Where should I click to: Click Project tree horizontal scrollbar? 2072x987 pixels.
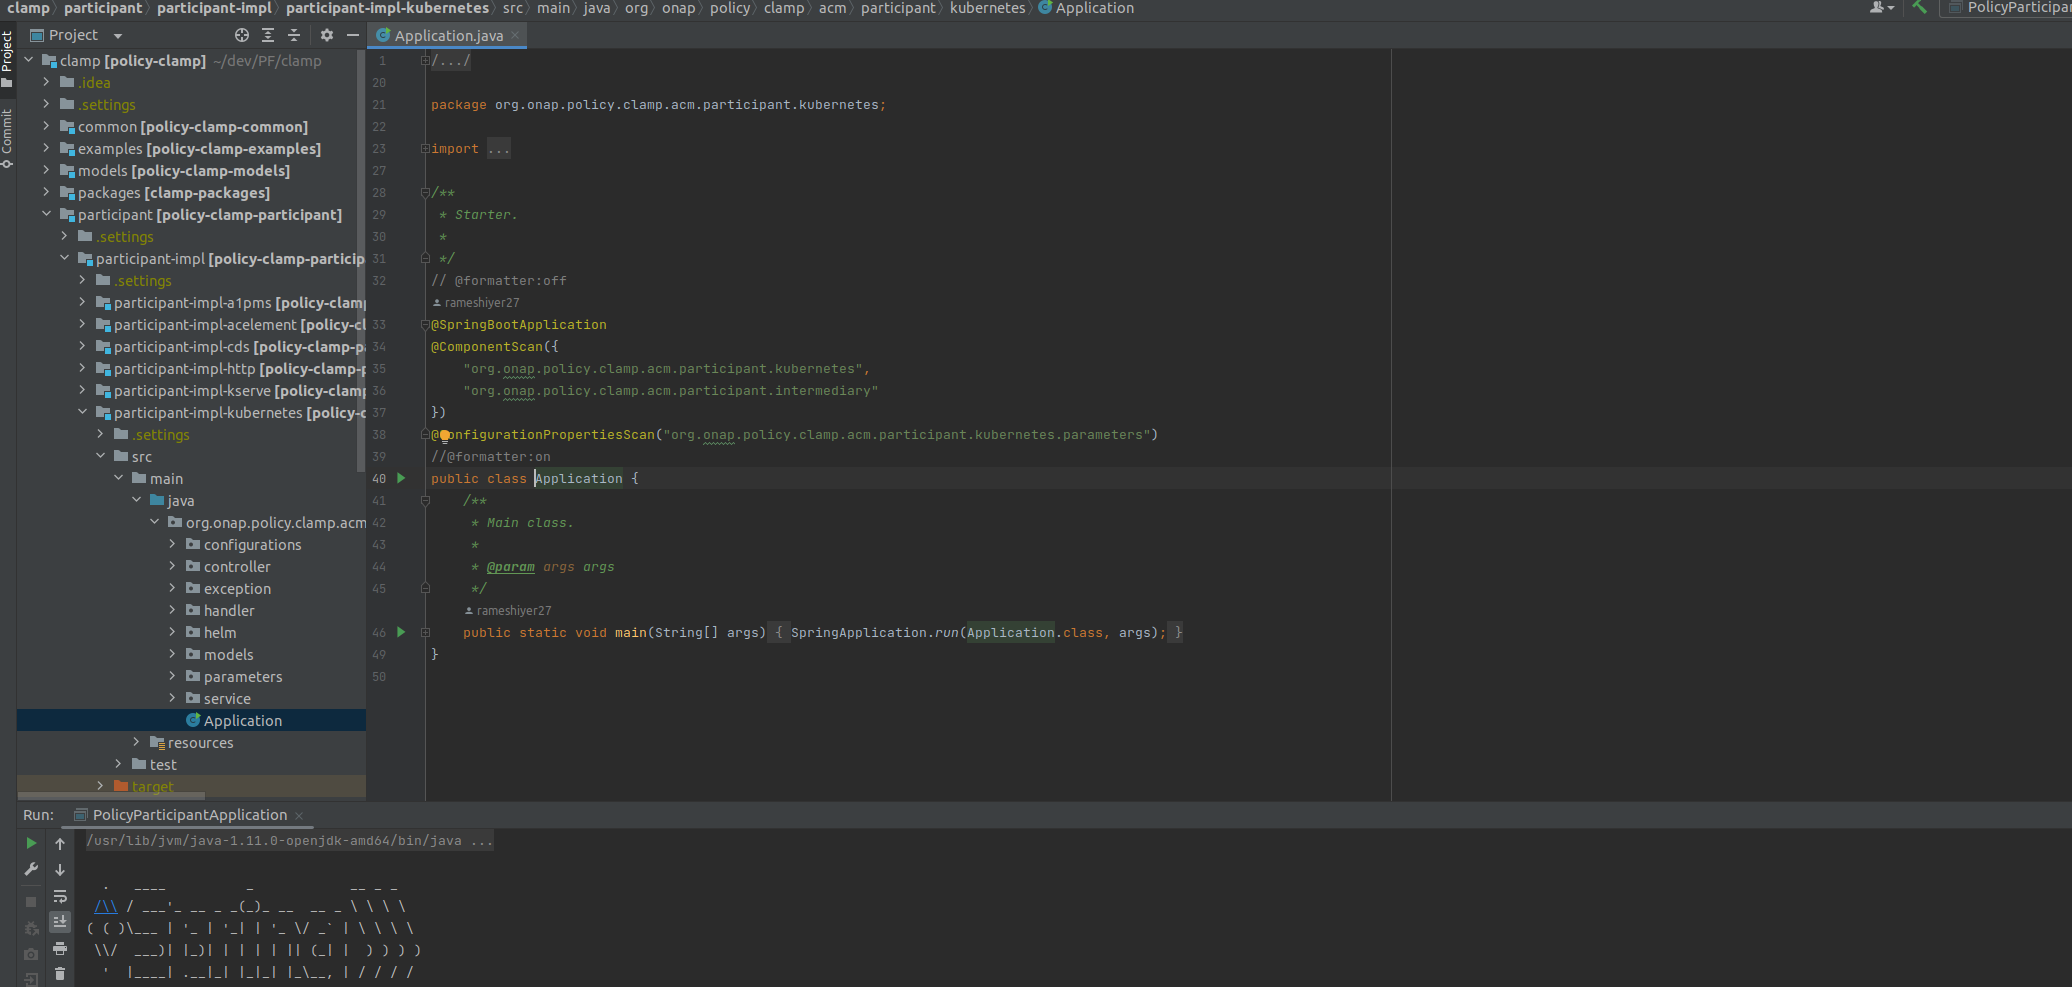click(111, 797)
